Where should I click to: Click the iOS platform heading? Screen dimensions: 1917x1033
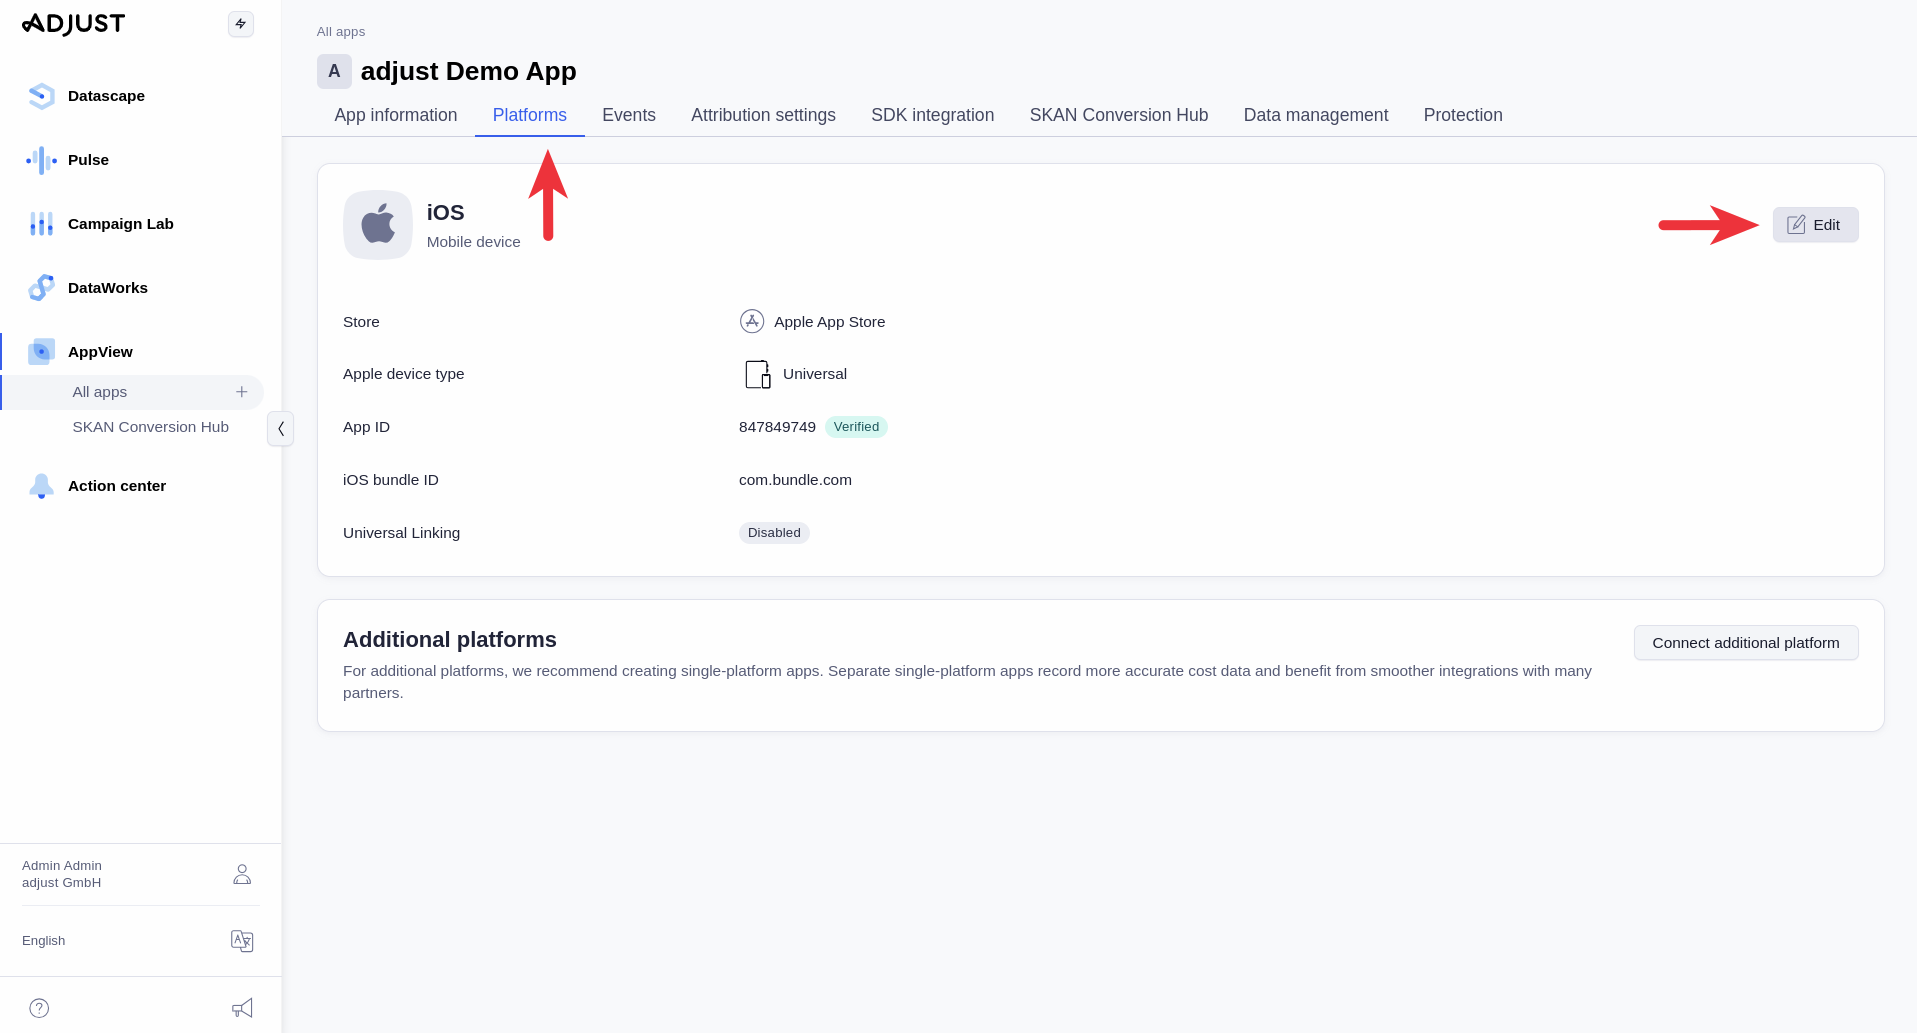tap(446, 213)
